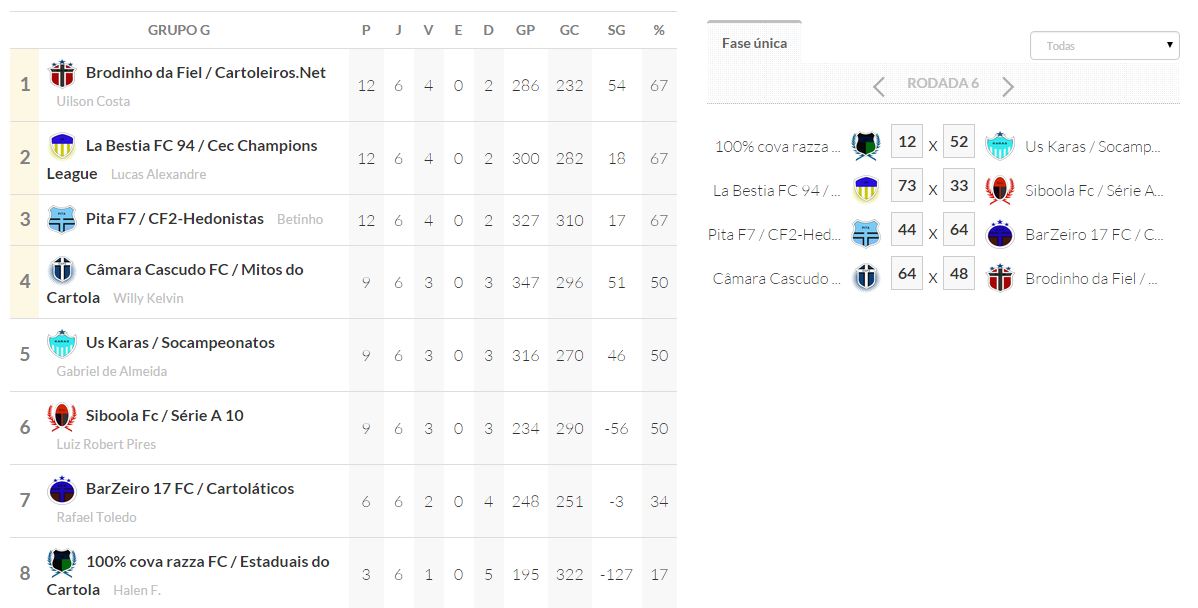Click Câmara Cascudo FC crest in standings
1198x608 pixels.
tap(62, 271)
